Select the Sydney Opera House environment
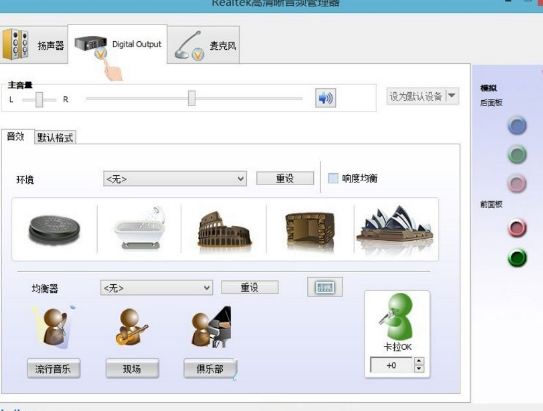543x411 pixels. coord(395,224)
